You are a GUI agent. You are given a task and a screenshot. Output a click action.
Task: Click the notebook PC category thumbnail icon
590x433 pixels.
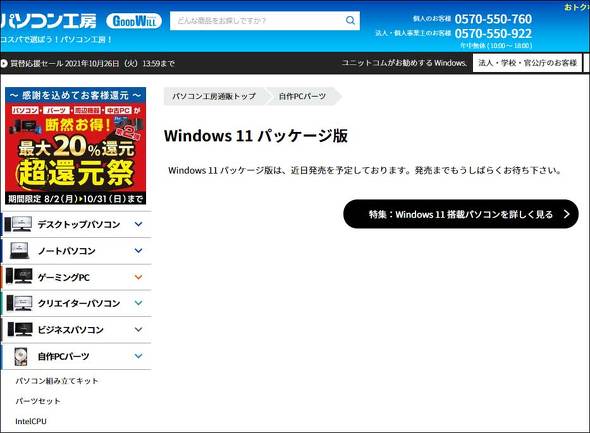(19, 251)
